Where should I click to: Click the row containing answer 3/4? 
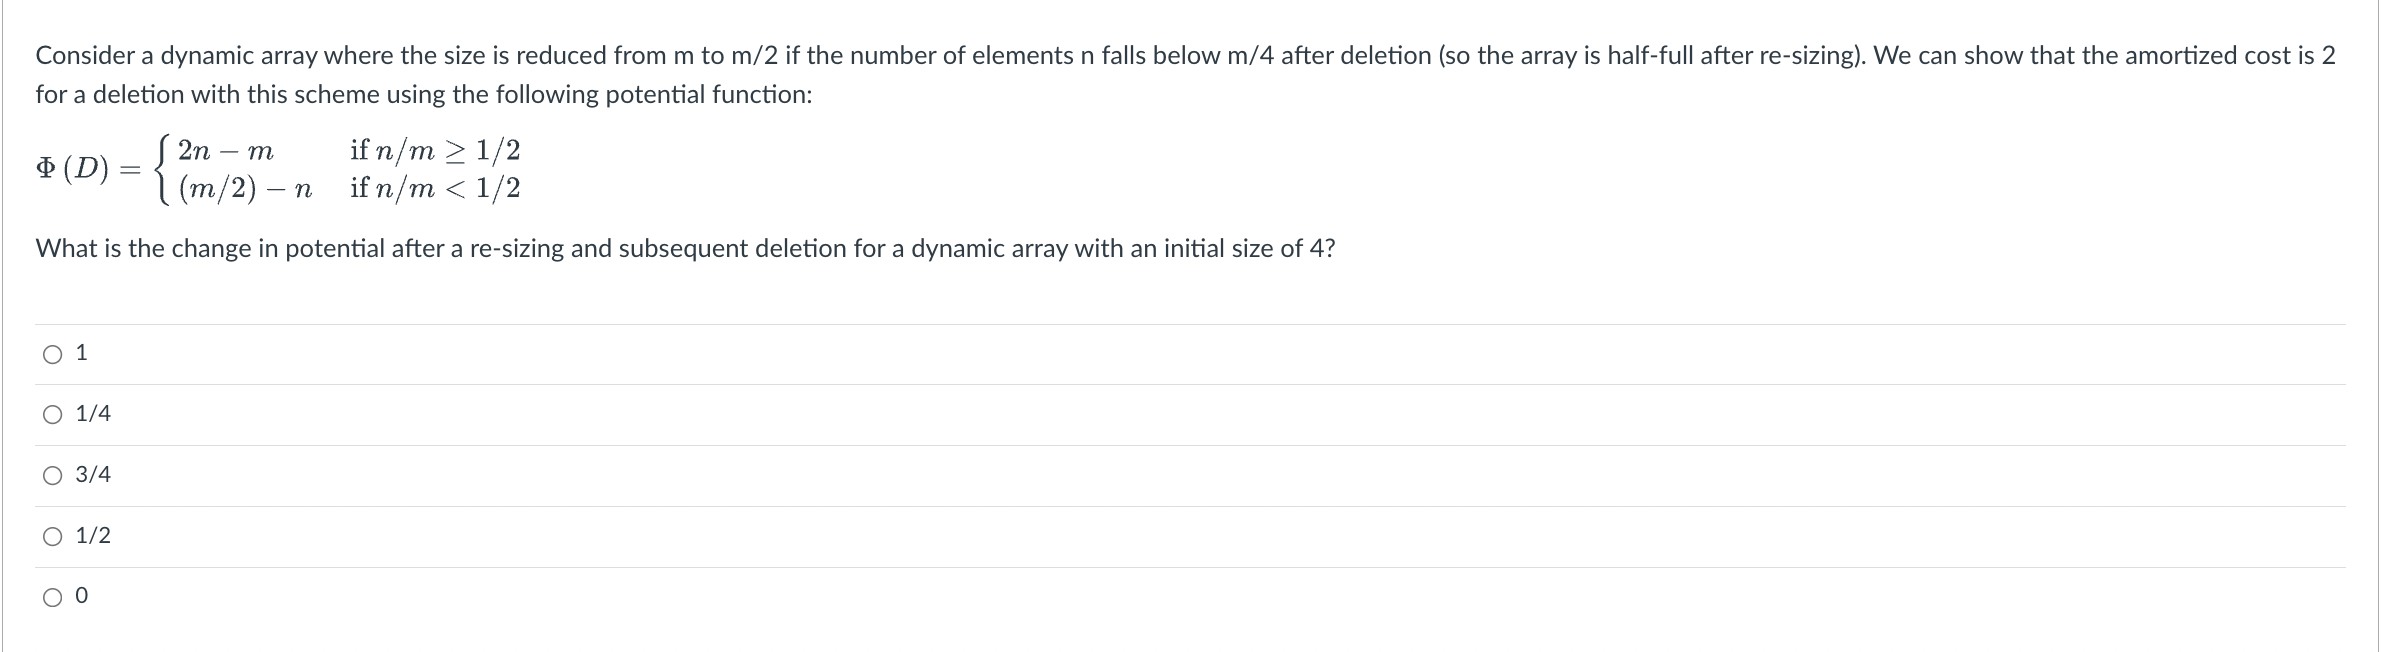(x=1190, y=476)
